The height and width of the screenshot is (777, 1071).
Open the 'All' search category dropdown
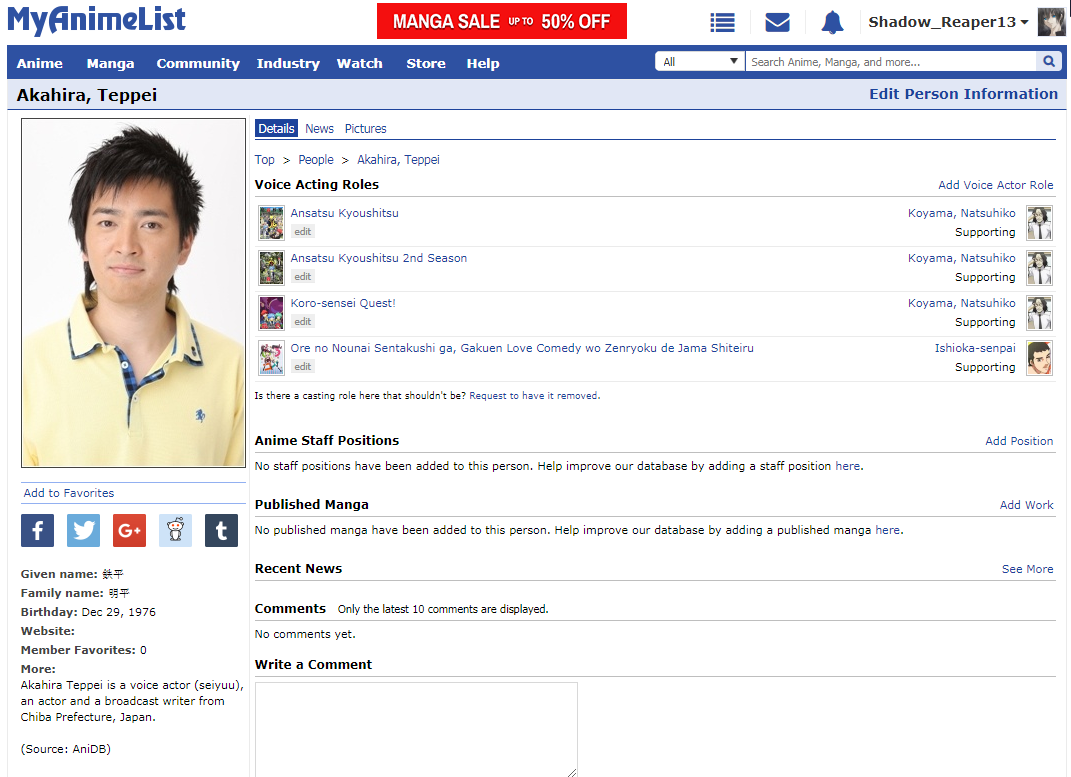coord(700,62)
